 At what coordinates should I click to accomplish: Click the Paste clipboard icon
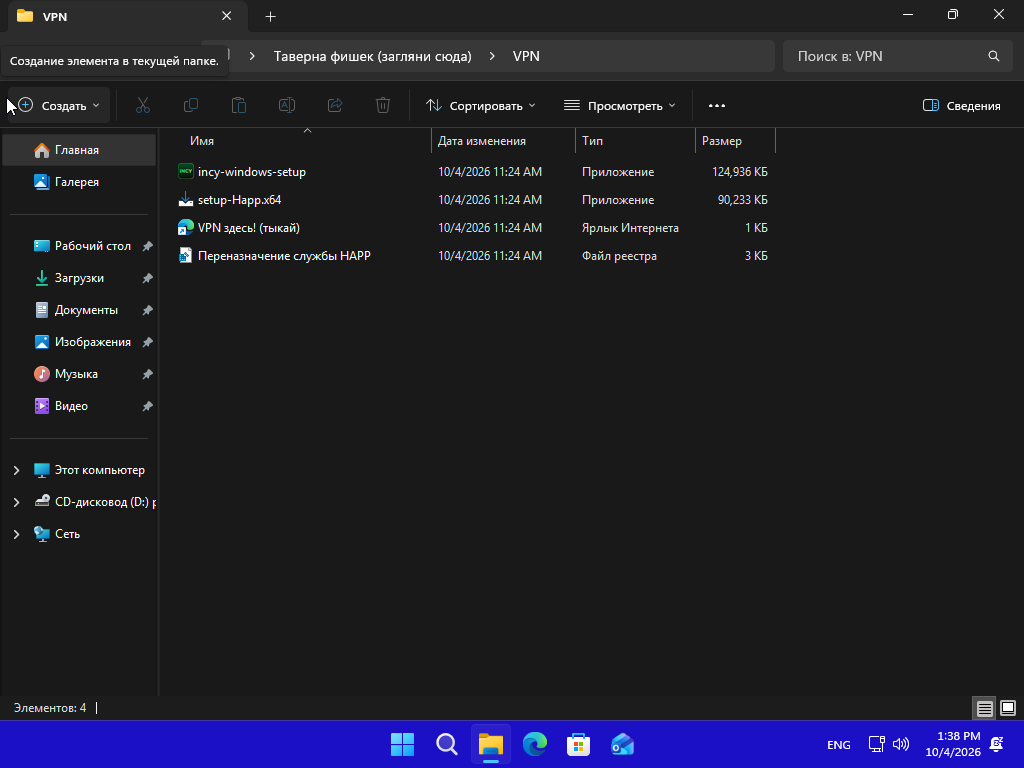239,105
